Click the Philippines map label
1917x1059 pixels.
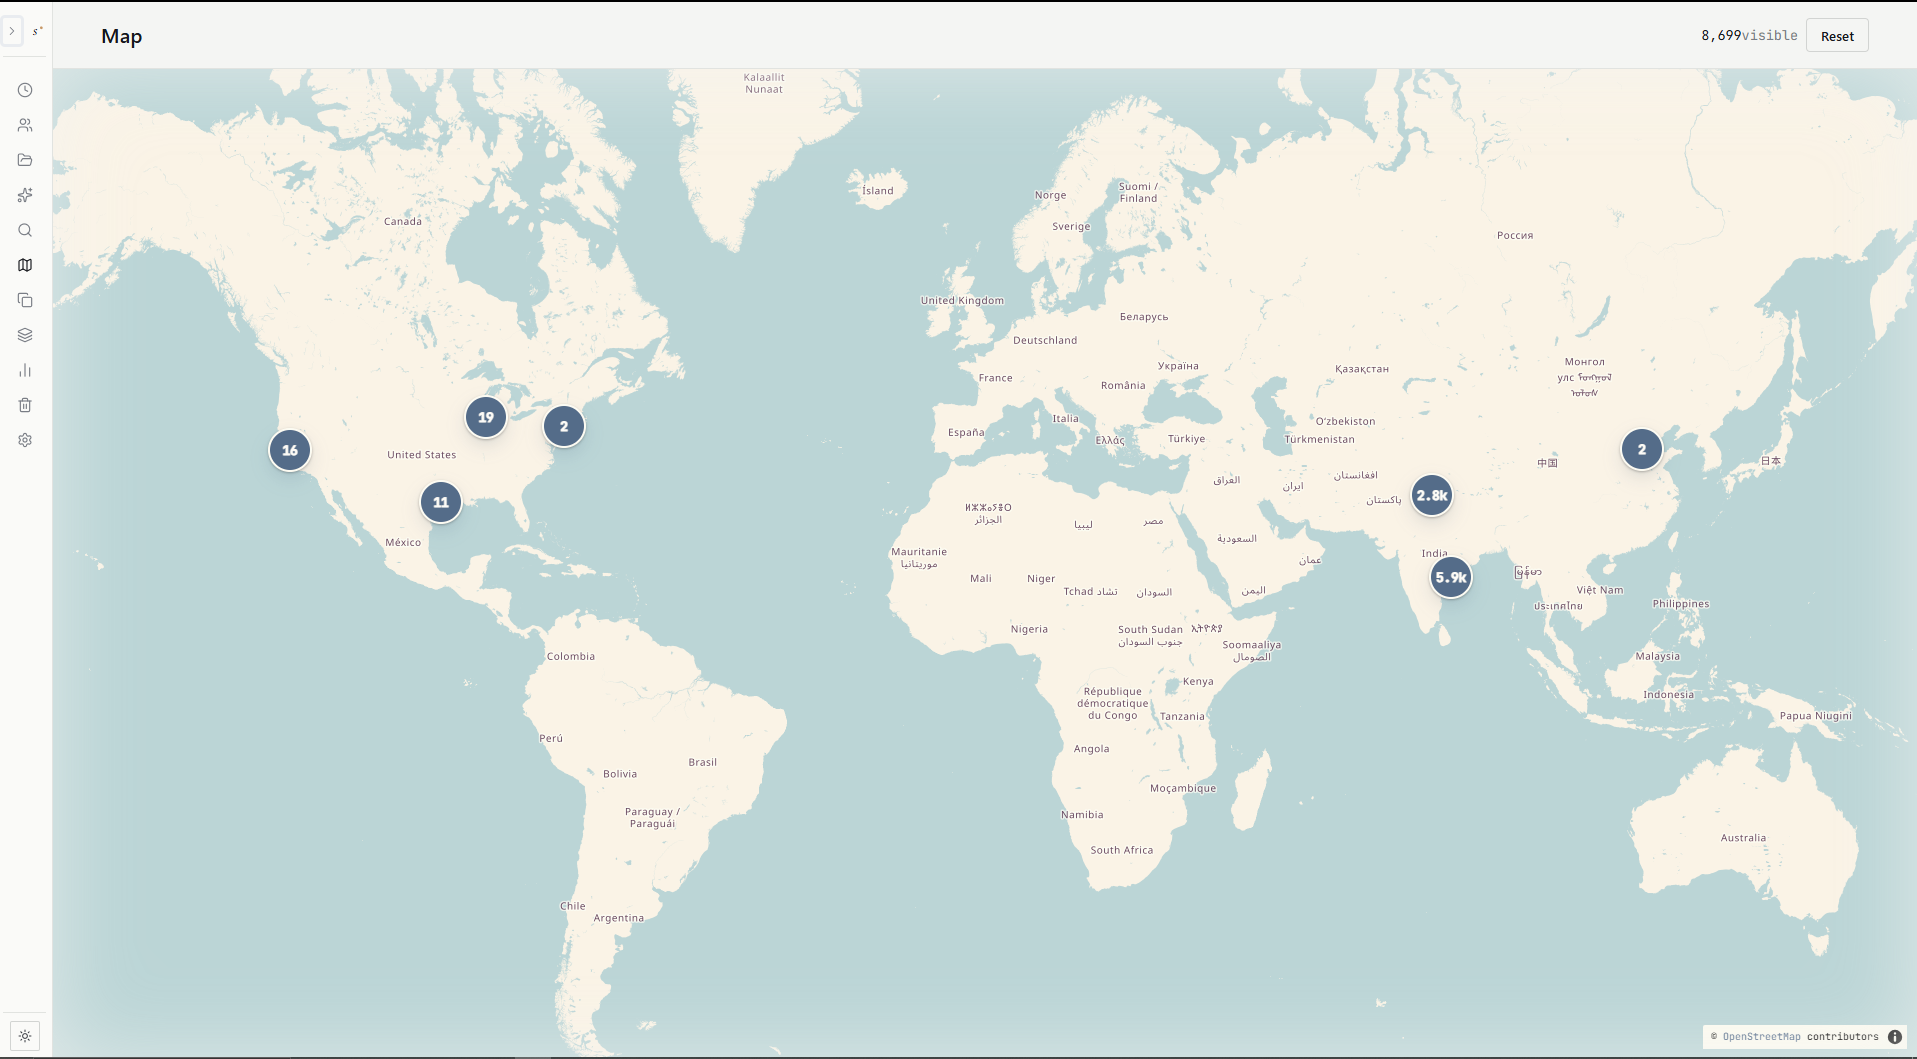1681,604
